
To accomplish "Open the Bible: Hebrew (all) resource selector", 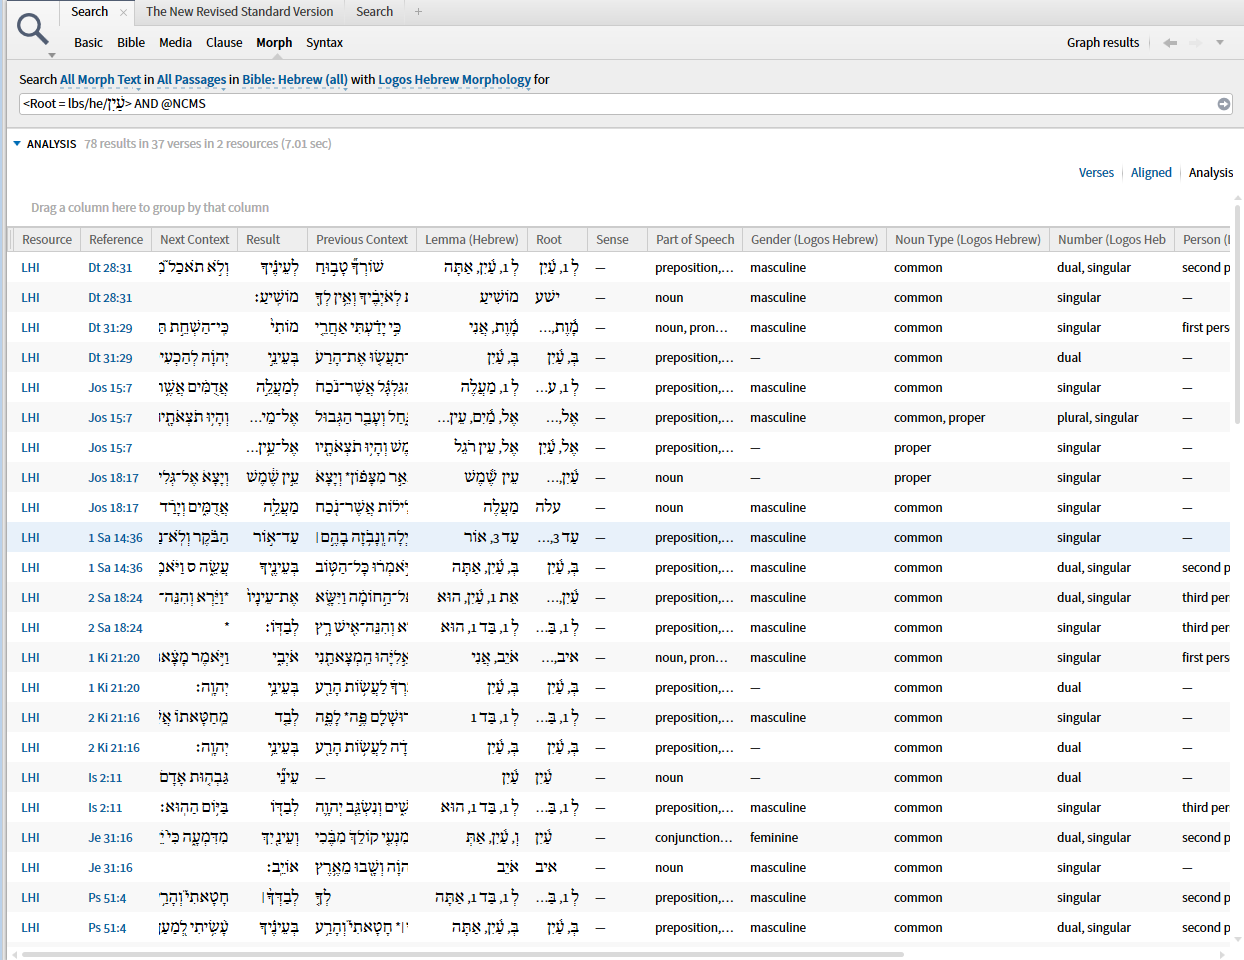I will (295, 80).
